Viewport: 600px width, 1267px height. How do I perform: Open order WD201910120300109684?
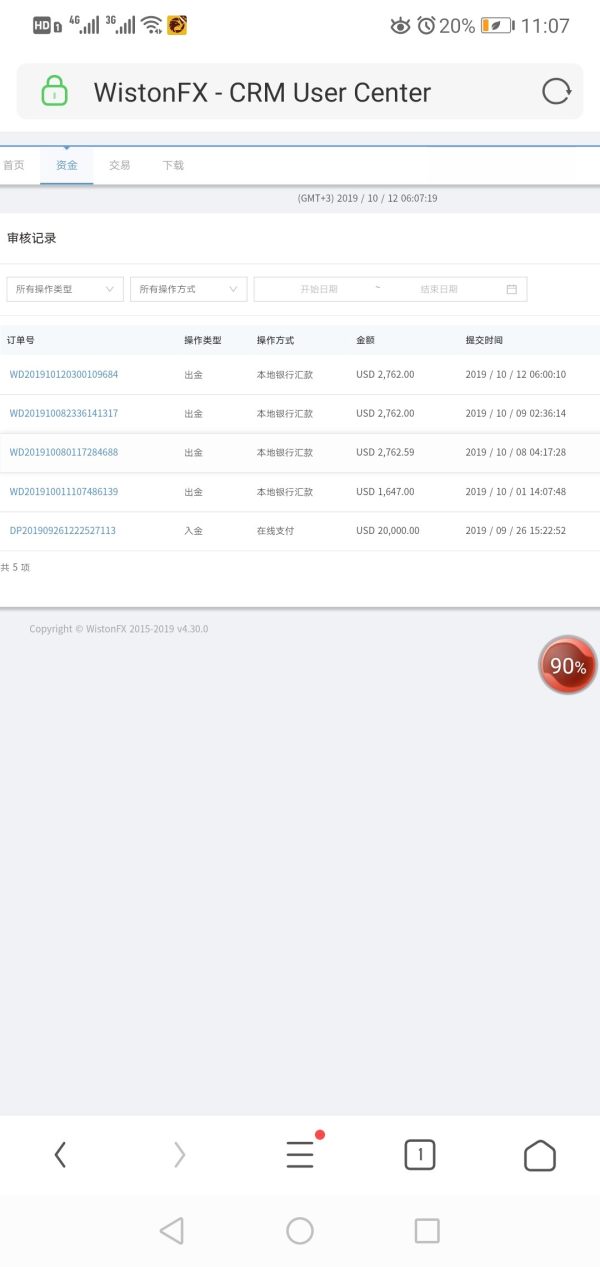click(x=64, y=374)
